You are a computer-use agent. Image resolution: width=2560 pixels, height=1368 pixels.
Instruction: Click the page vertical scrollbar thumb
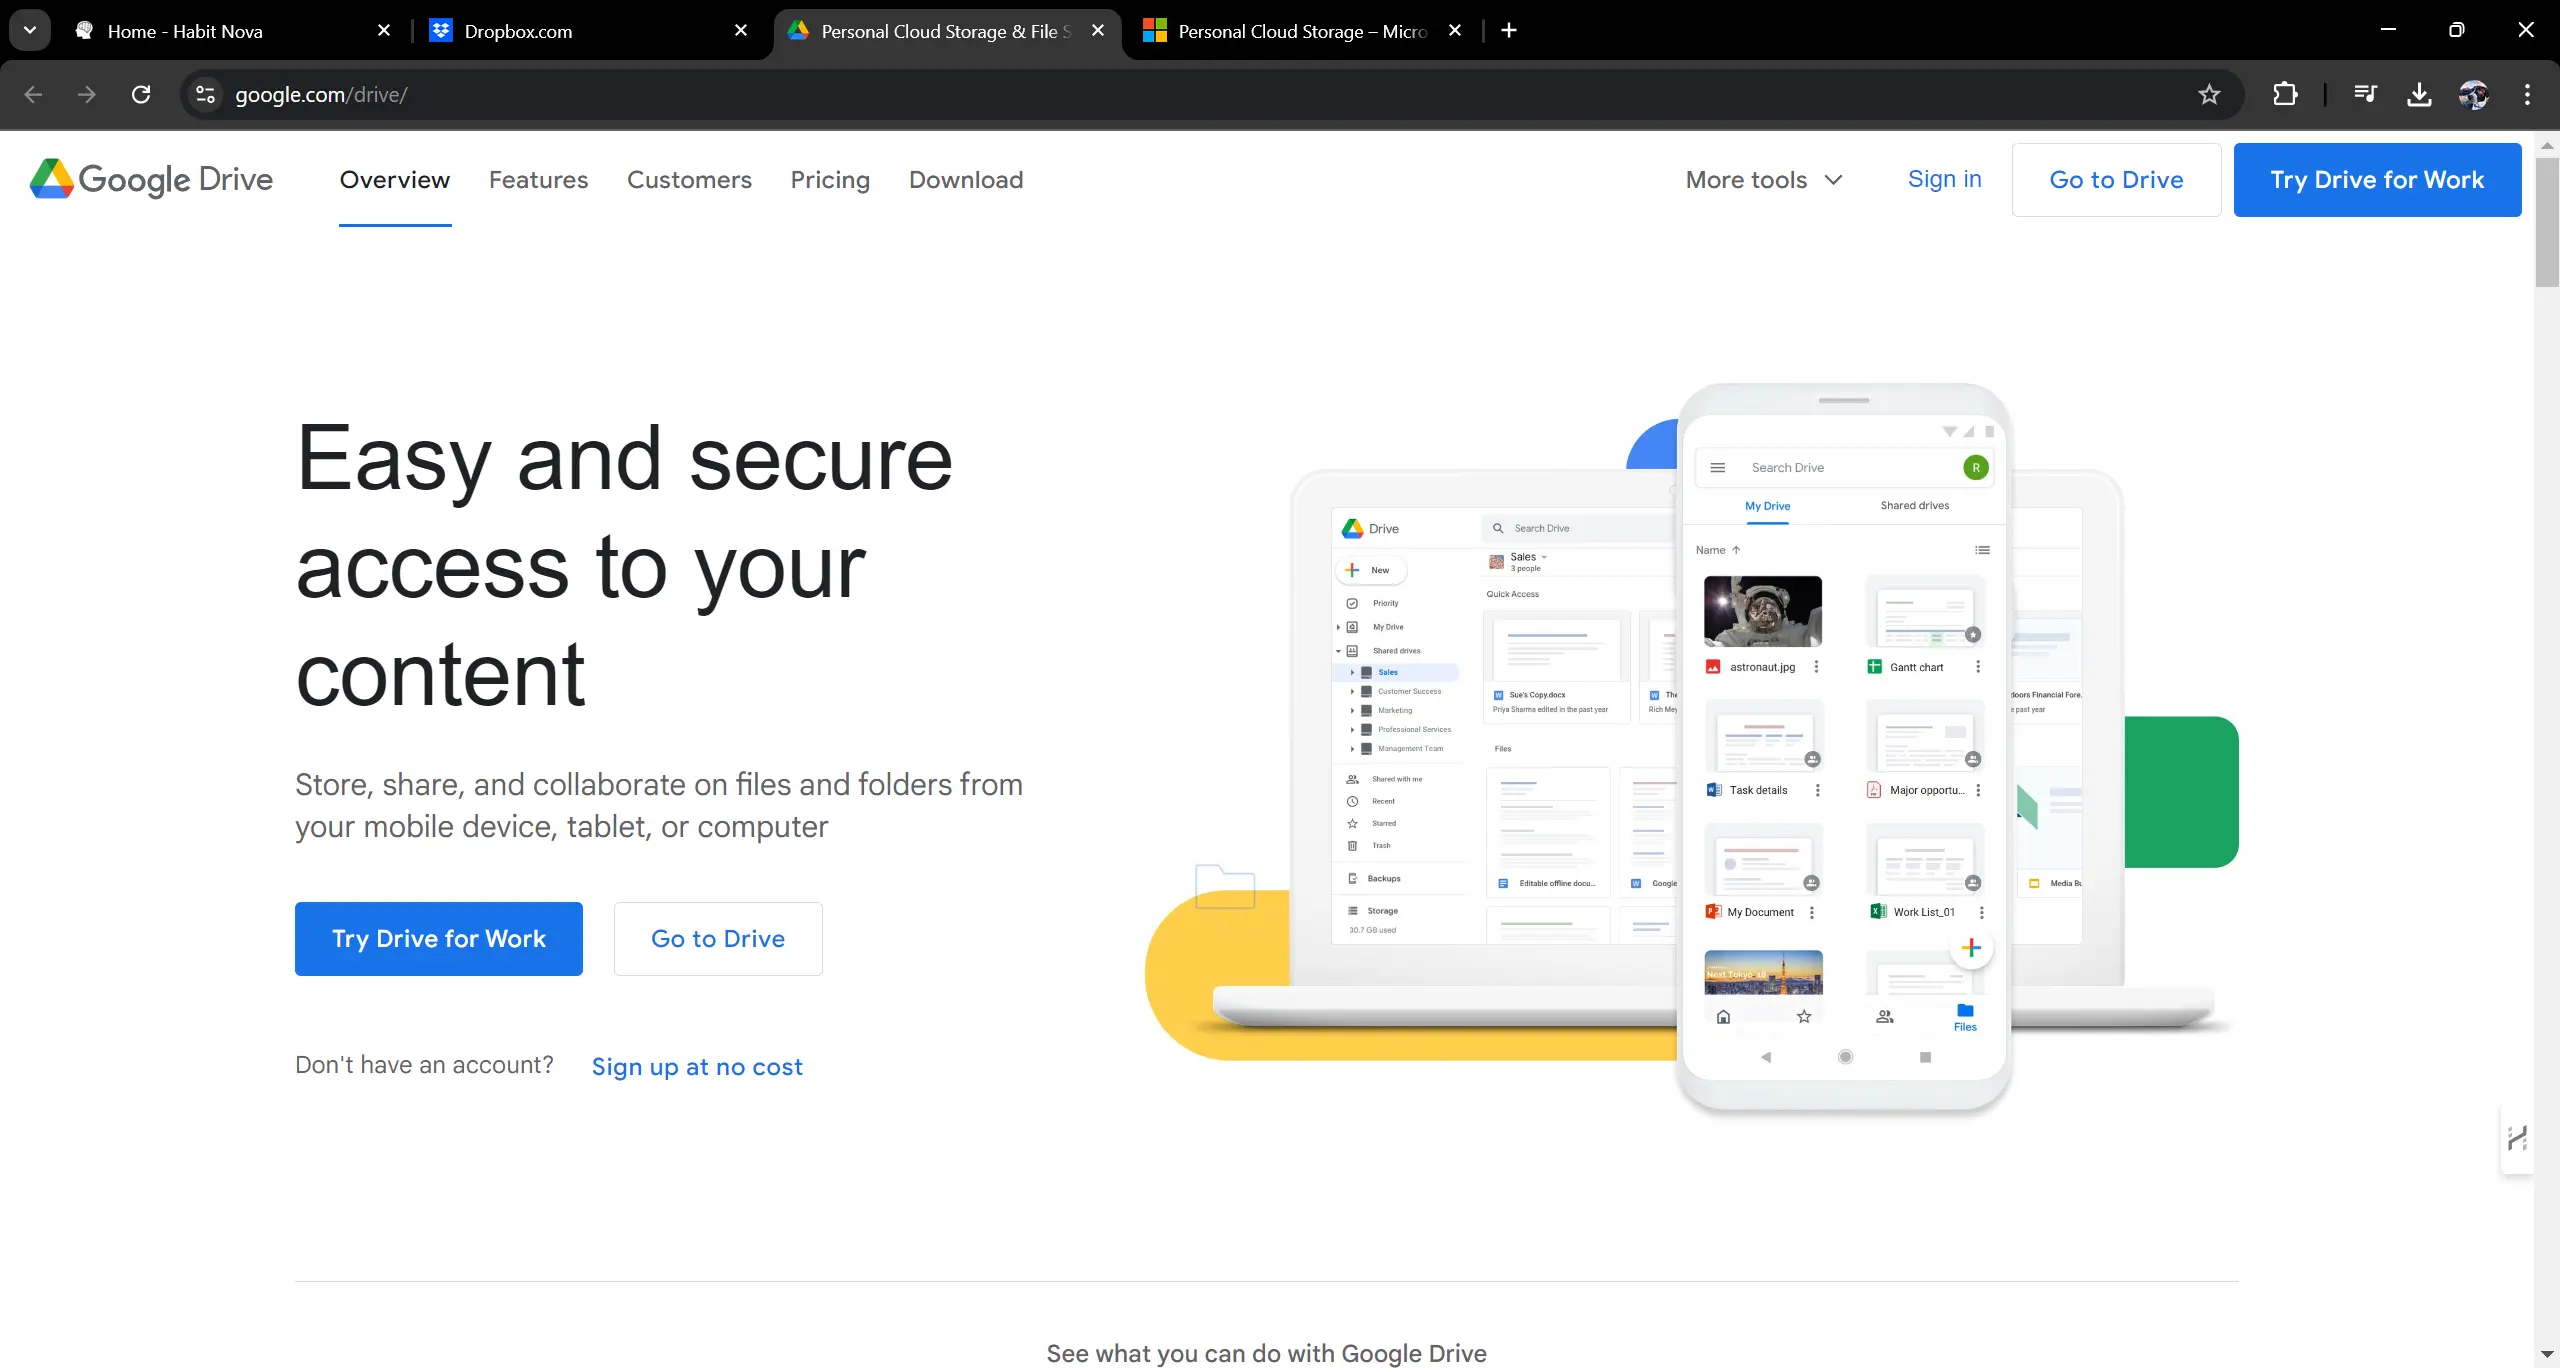(x=2547, y=222)
